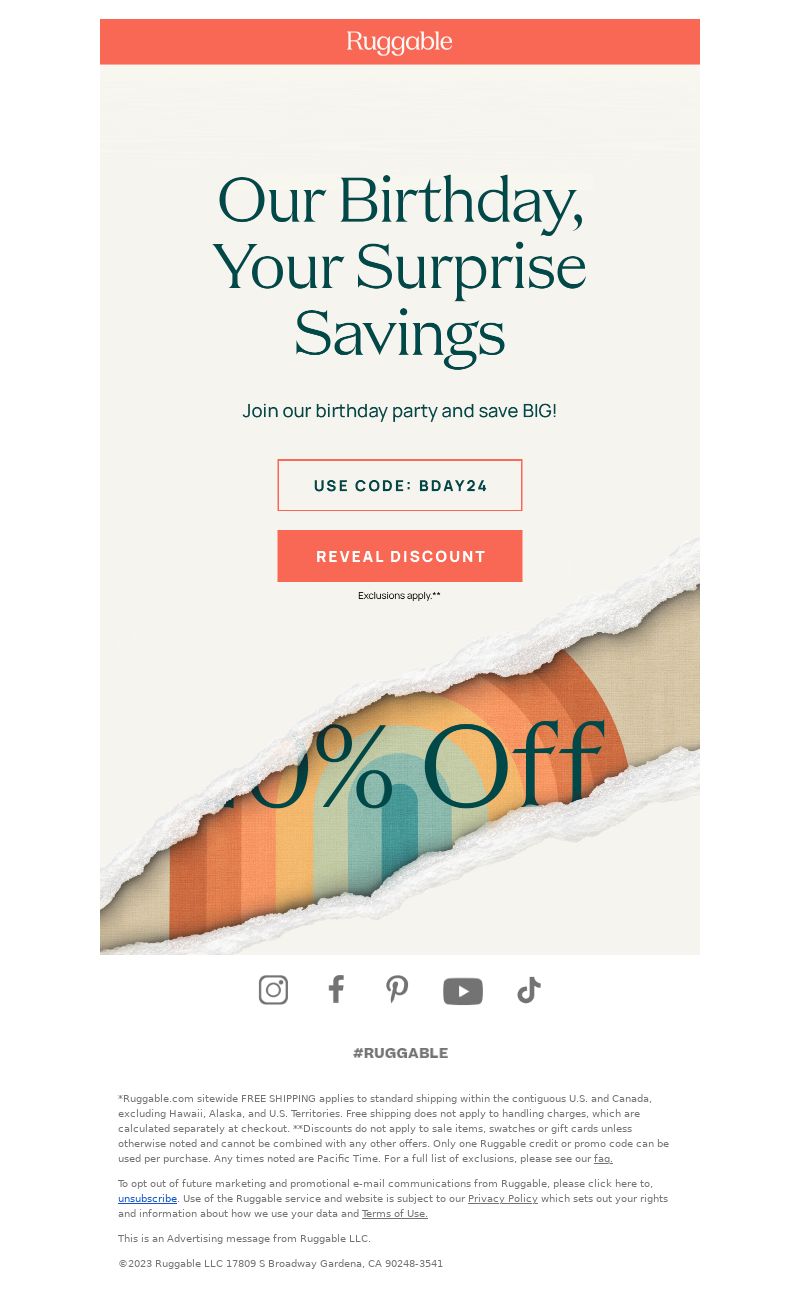Click the REVEAL DISCOUNT button
The height and width of the screenshot is (1300, 800).
[x=400, y=556]
